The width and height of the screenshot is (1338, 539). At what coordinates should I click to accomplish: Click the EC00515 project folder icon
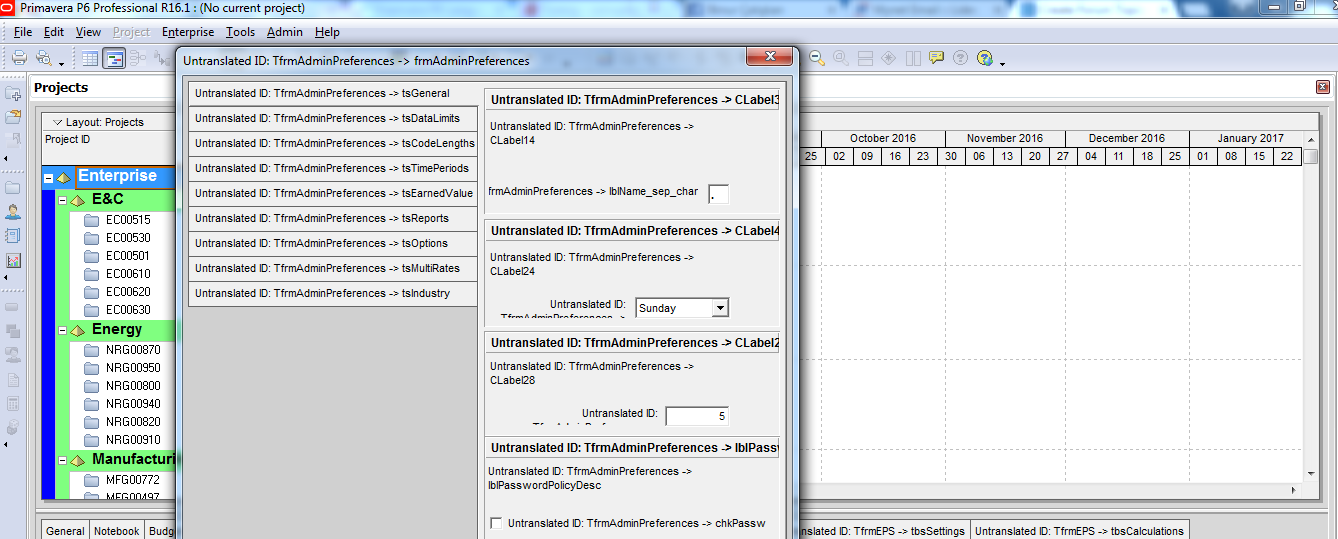pyautogui.click(x=92, y=220)
